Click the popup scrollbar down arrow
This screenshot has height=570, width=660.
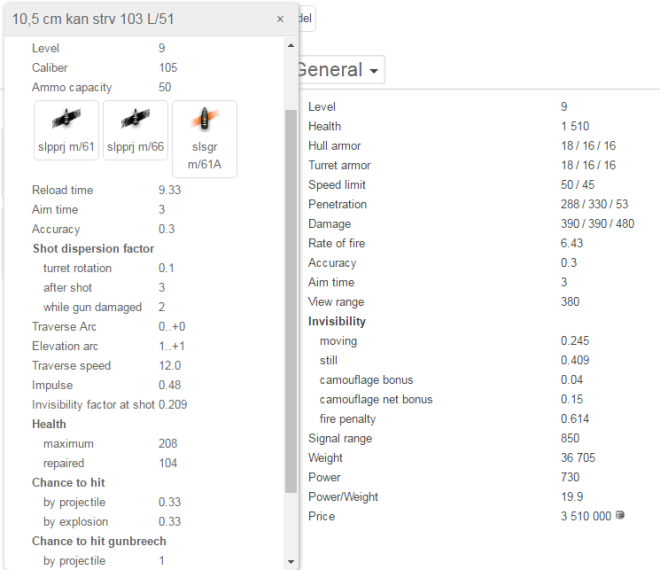290,561
